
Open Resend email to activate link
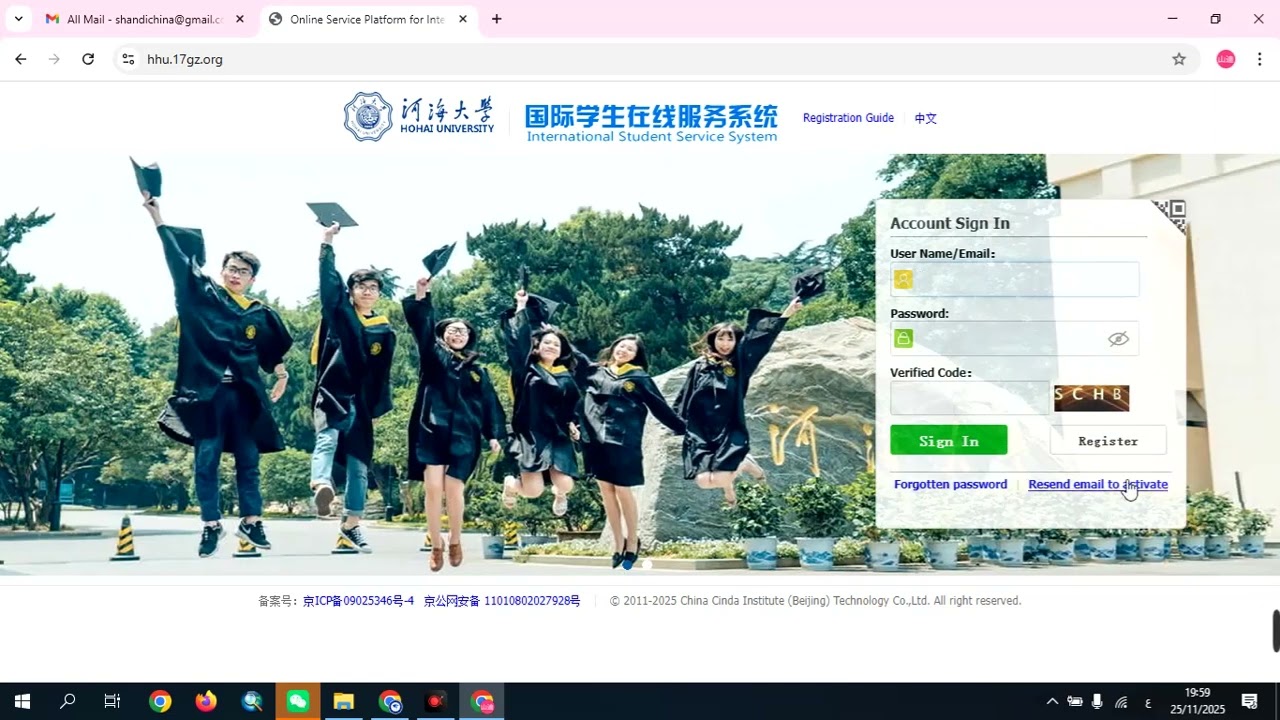(1098, 484)
